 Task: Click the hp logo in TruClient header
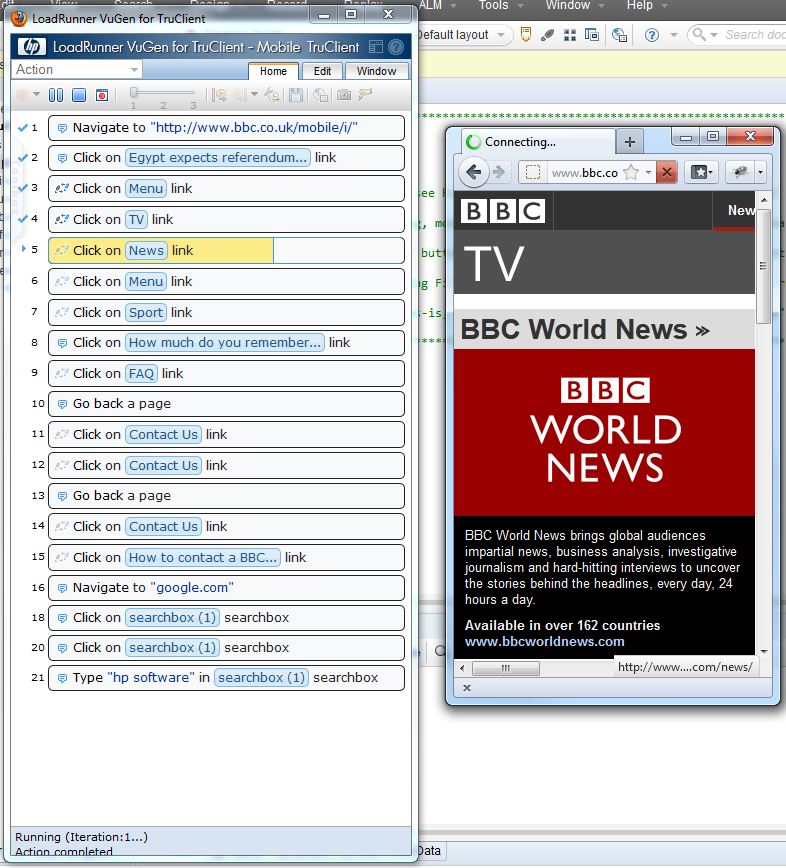32,47
